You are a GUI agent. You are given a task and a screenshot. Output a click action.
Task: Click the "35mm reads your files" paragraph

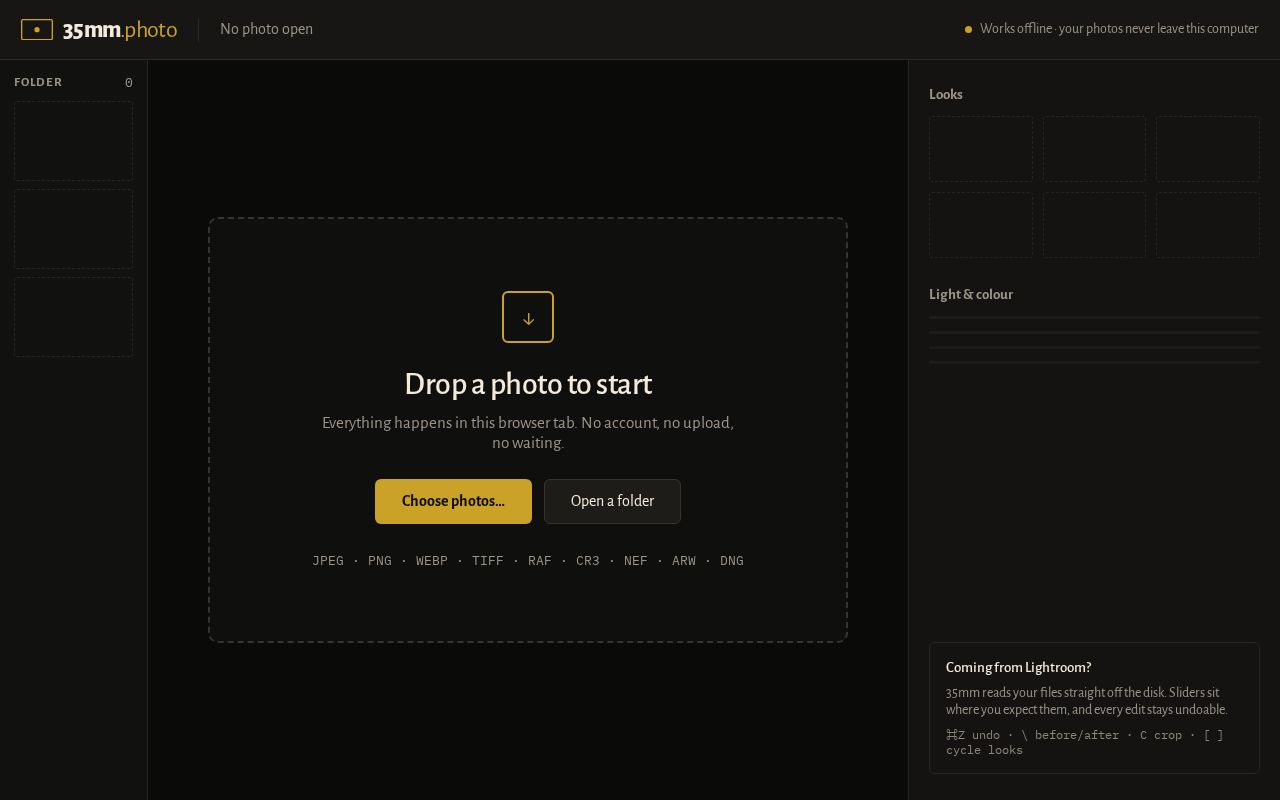tap(1087, 701)
